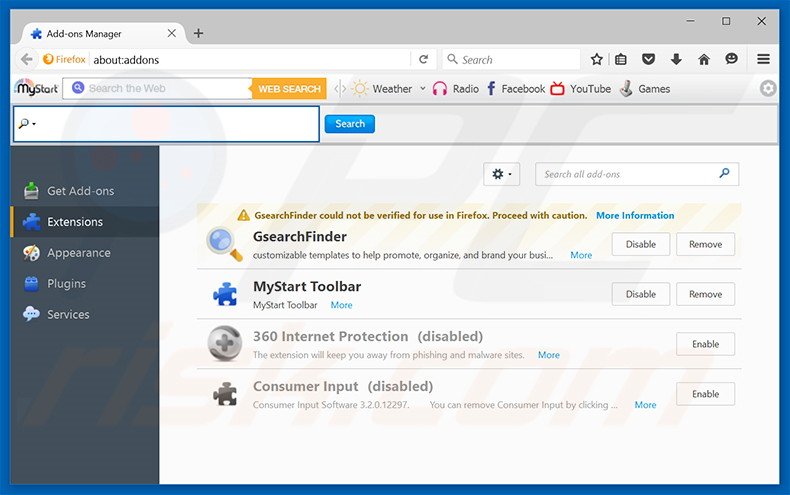Click the Firefox identity icon in the address bar
This screenshot has width=790, height=495.
[64, 59]
